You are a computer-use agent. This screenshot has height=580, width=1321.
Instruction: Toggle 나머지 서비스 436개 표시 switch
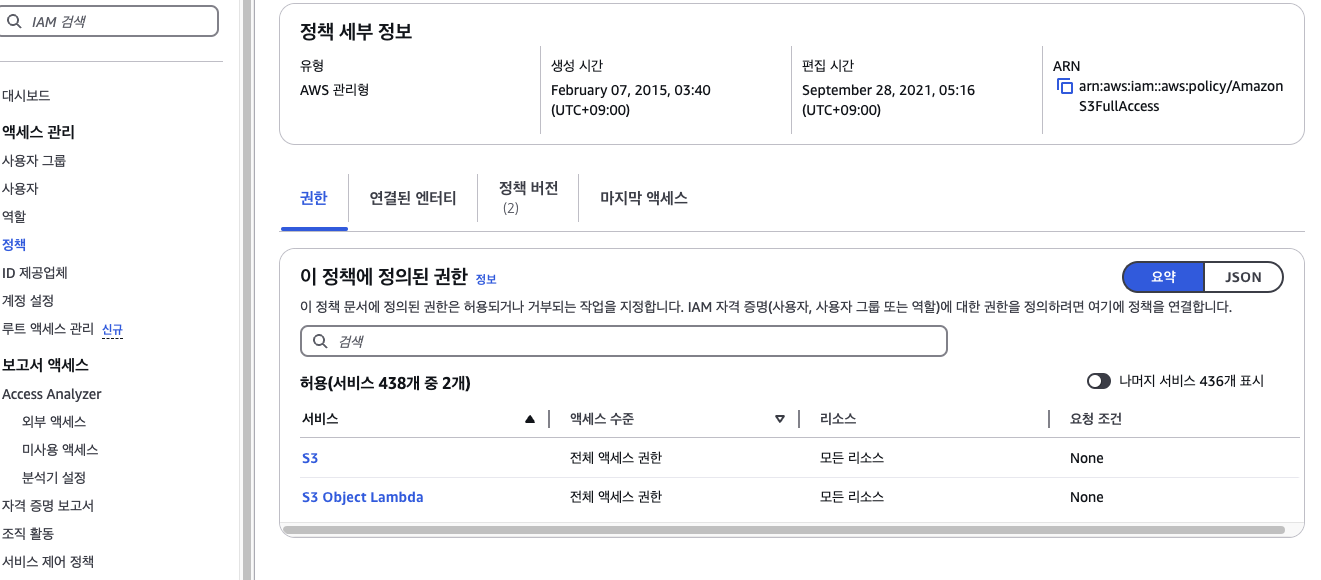point(1099,381)
